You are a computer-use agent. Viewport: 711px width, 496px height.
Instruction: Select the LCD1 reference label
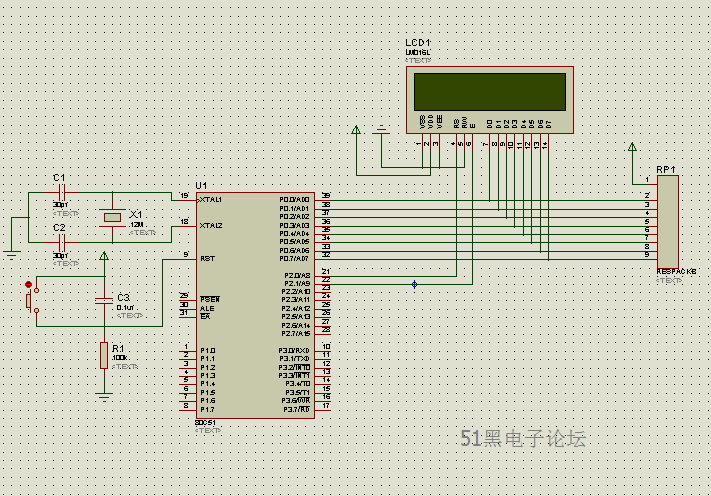tap(418, 43)
